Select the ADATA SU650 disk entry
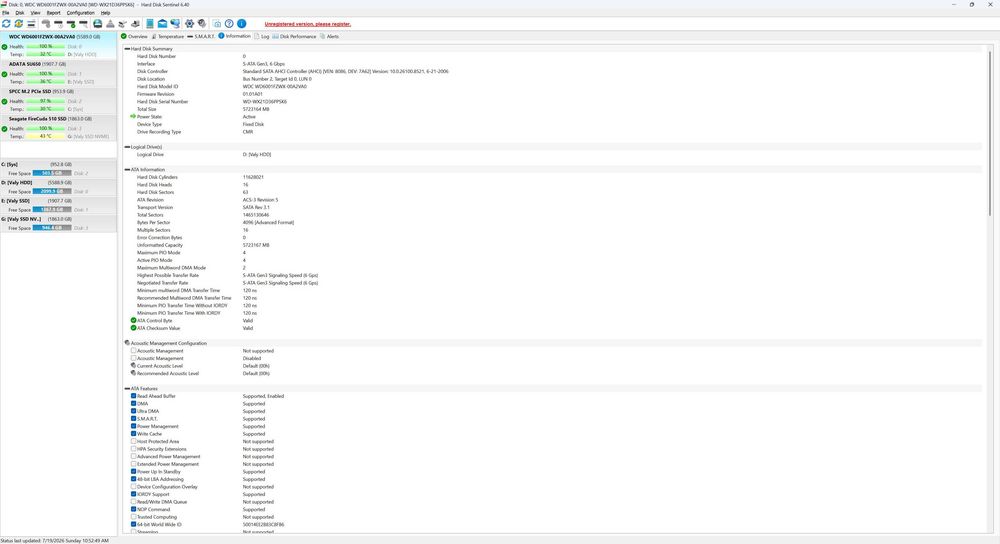 59,73
